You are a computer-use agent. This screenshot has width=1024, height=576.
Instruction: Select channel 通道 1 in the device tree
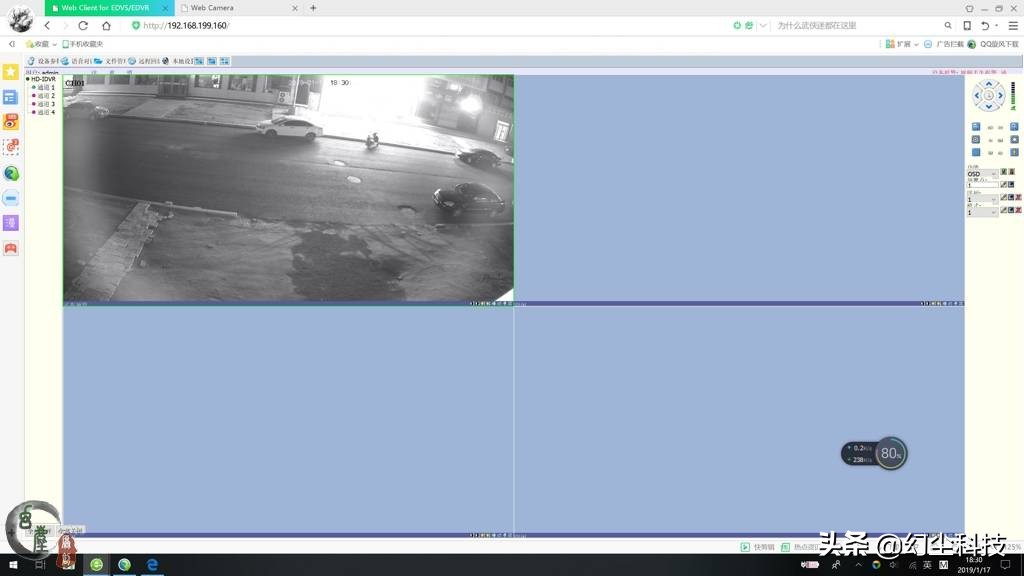click(x=44, y=88)
